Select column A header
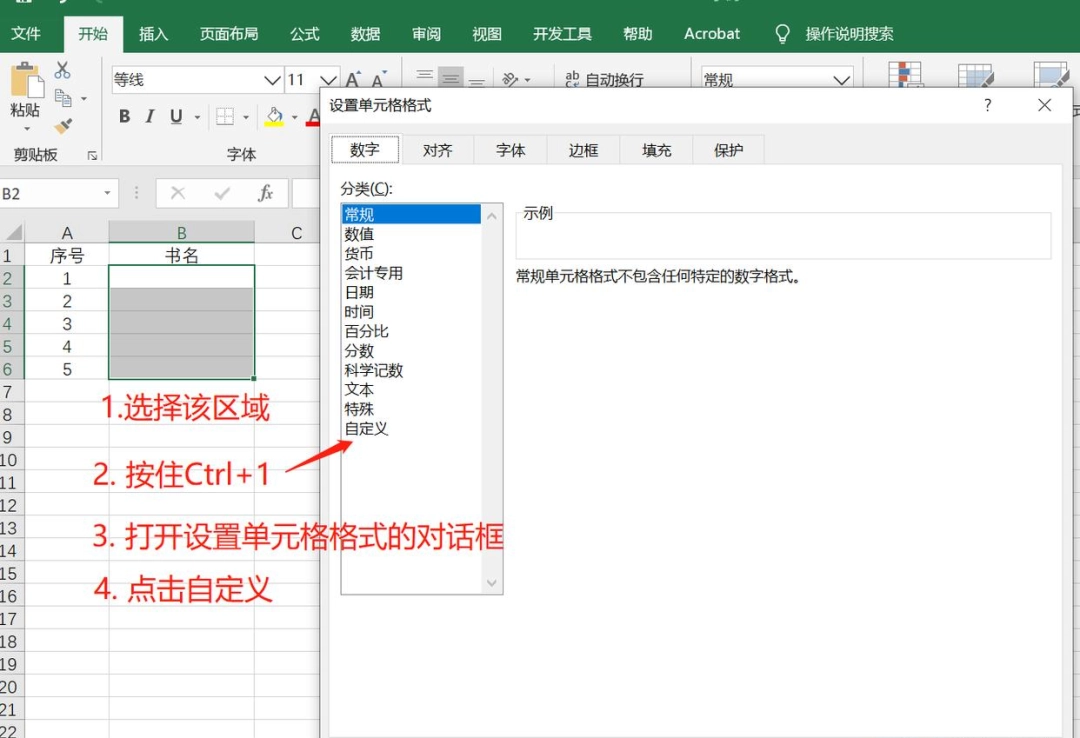The height and width of the screenshot is (738, 1080). (x=67, y=233)
